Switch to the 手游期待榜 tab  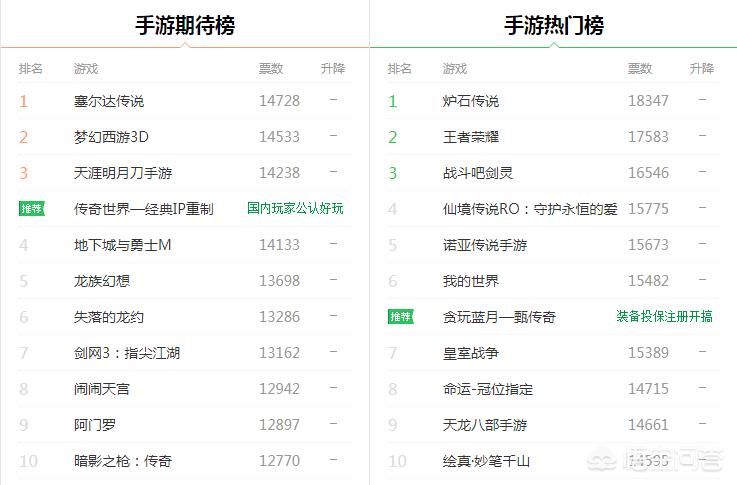tap(185, 25)
